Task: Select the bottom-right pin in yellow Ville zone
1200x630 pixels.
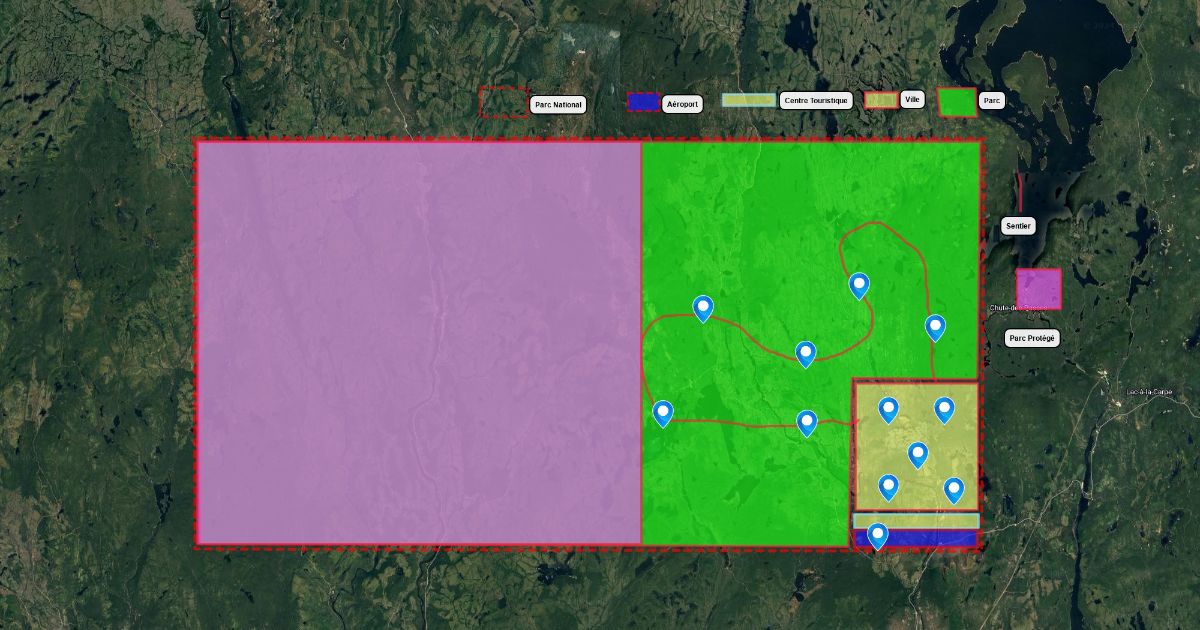Action: point(954,490)
